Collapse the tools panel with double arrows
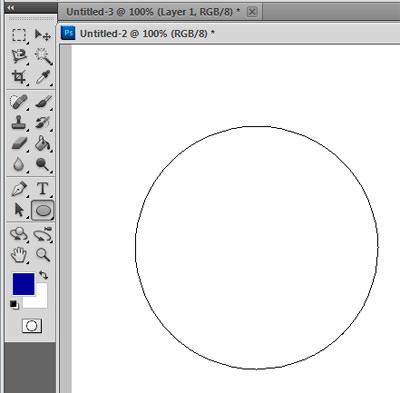The width and height of the screenshot is (400, 393). click(11, 8)
